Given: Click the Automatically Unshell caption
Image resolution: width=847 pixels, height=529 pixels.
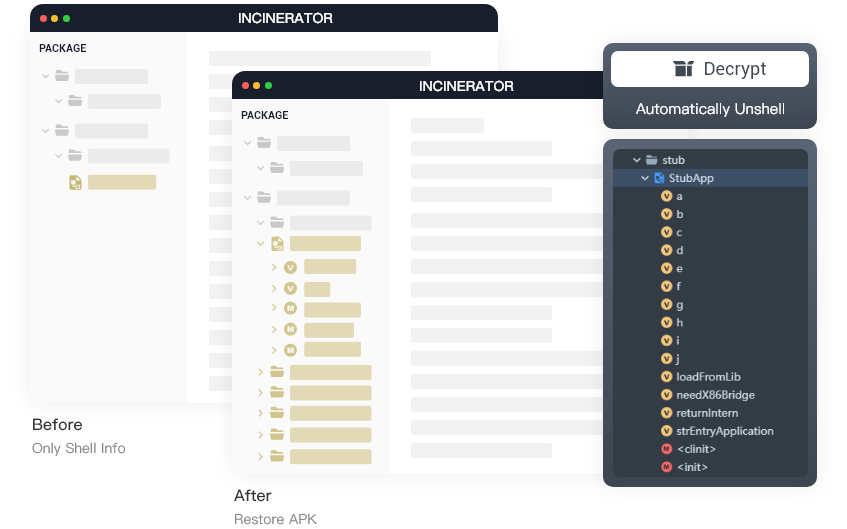Looking at the screenshot, I should click(x=710, y=109).
